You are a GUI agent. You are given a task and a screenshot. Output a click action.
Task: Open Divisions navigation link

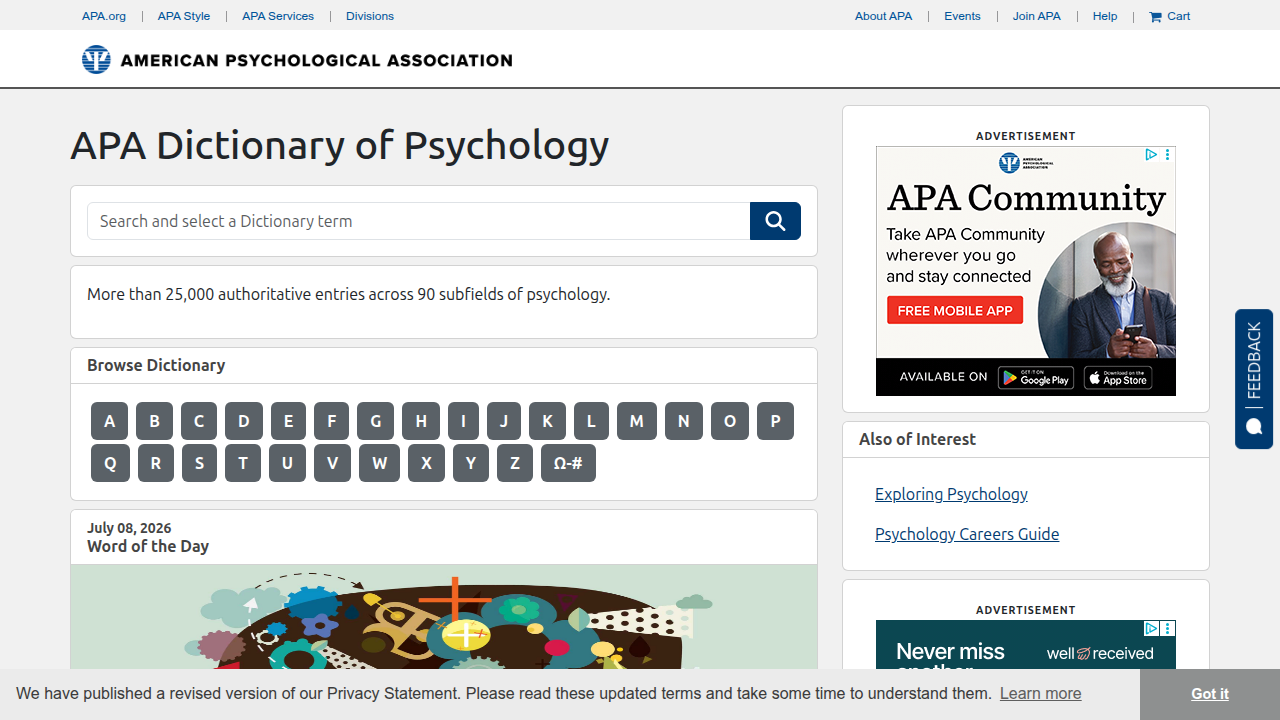[x=370, y=16]
